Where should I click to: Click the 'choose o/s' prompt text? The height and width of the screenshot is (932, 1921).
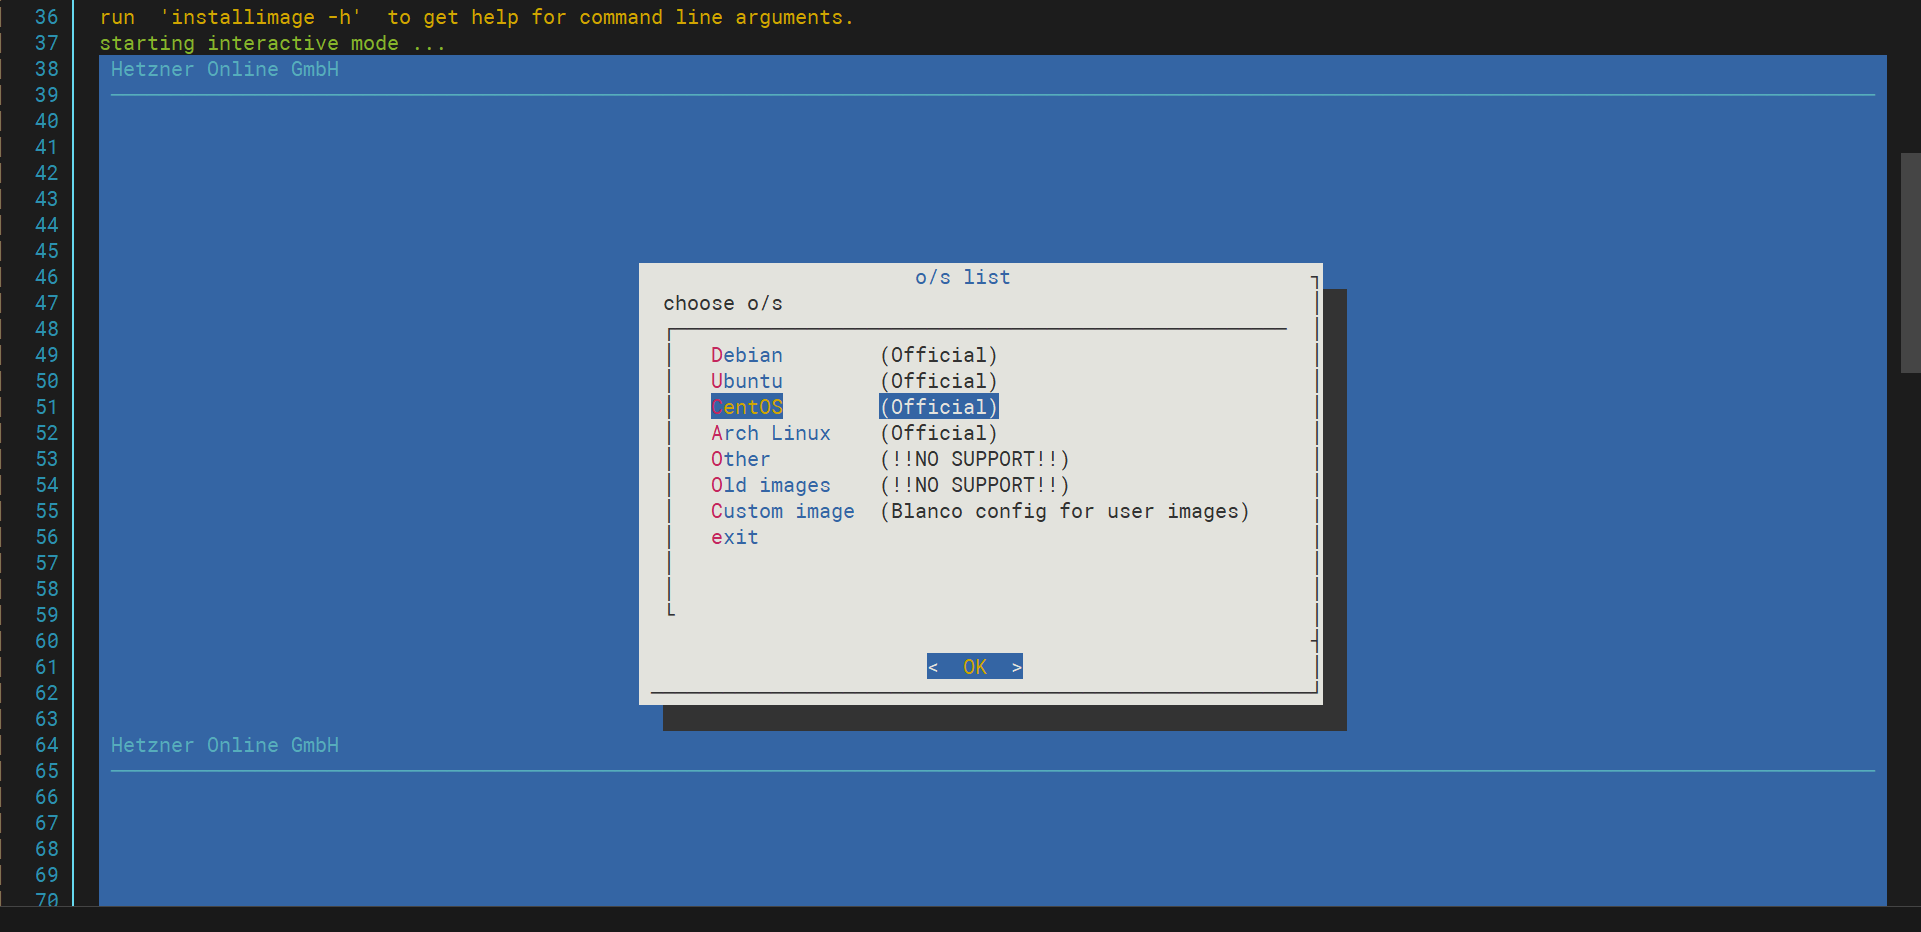click(723, 303)
